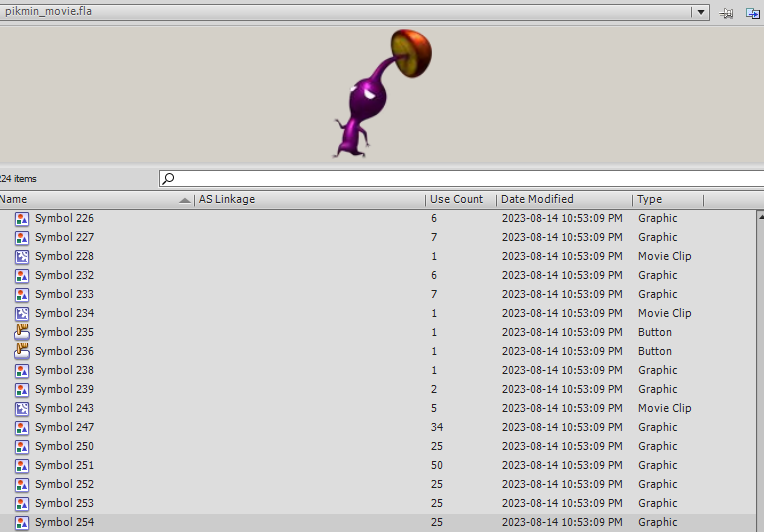Click the button icon for Symbol 235
The image size is (764, 532).
click(x=22, y=332)
